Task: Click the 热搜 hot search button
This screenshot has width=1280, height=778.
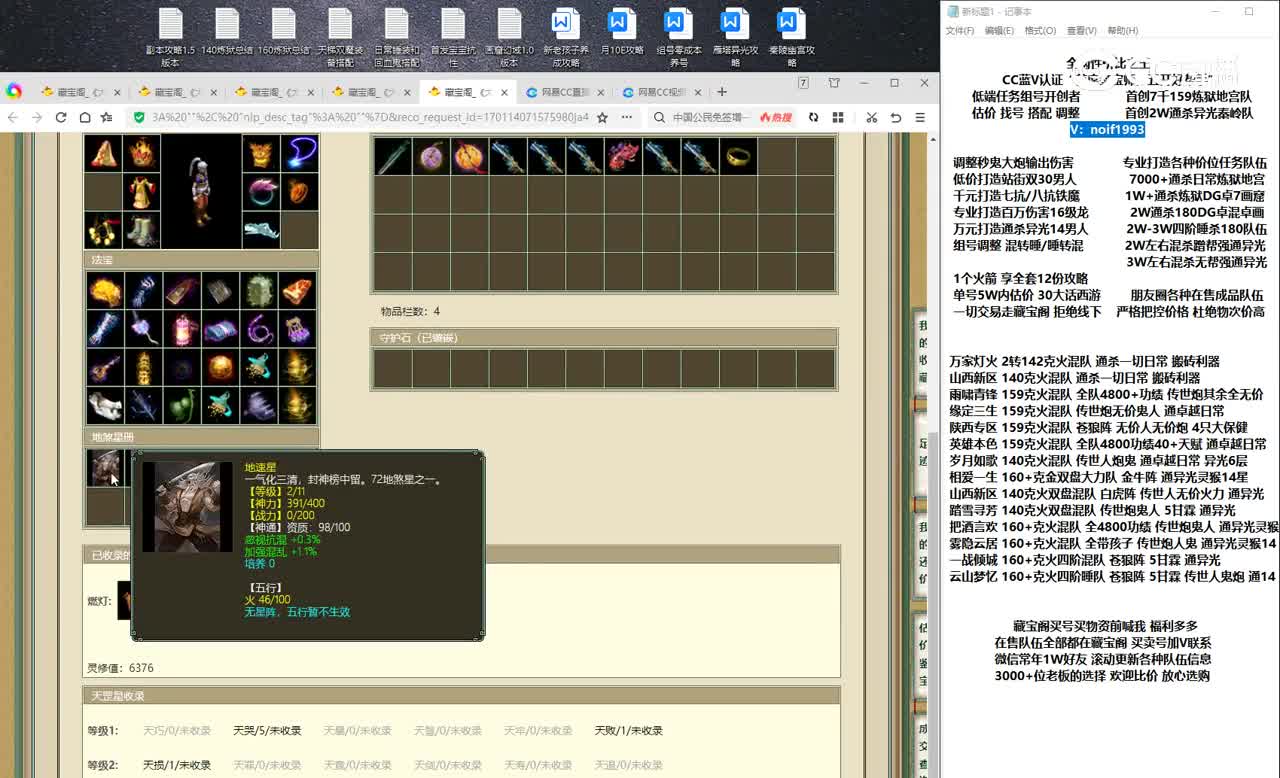Action: point(775,117)
